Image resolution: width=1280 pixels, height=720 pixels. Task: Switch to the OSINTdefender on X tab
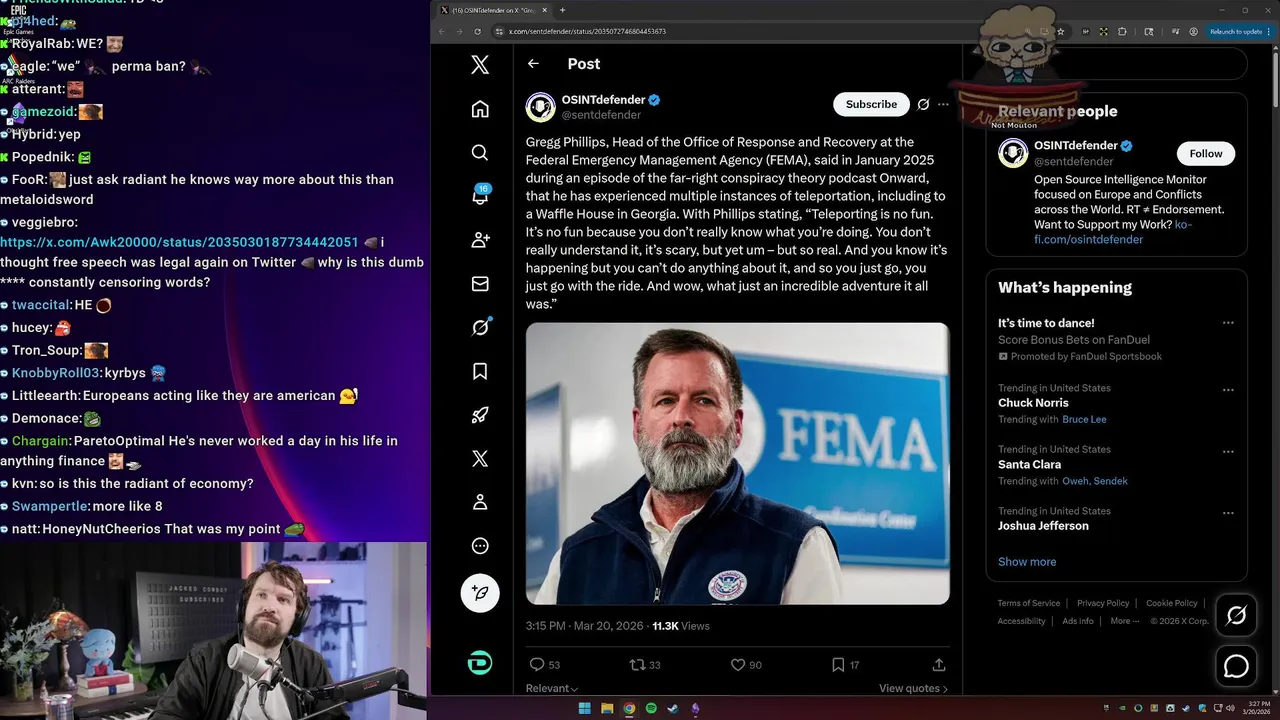coord(494,10)
